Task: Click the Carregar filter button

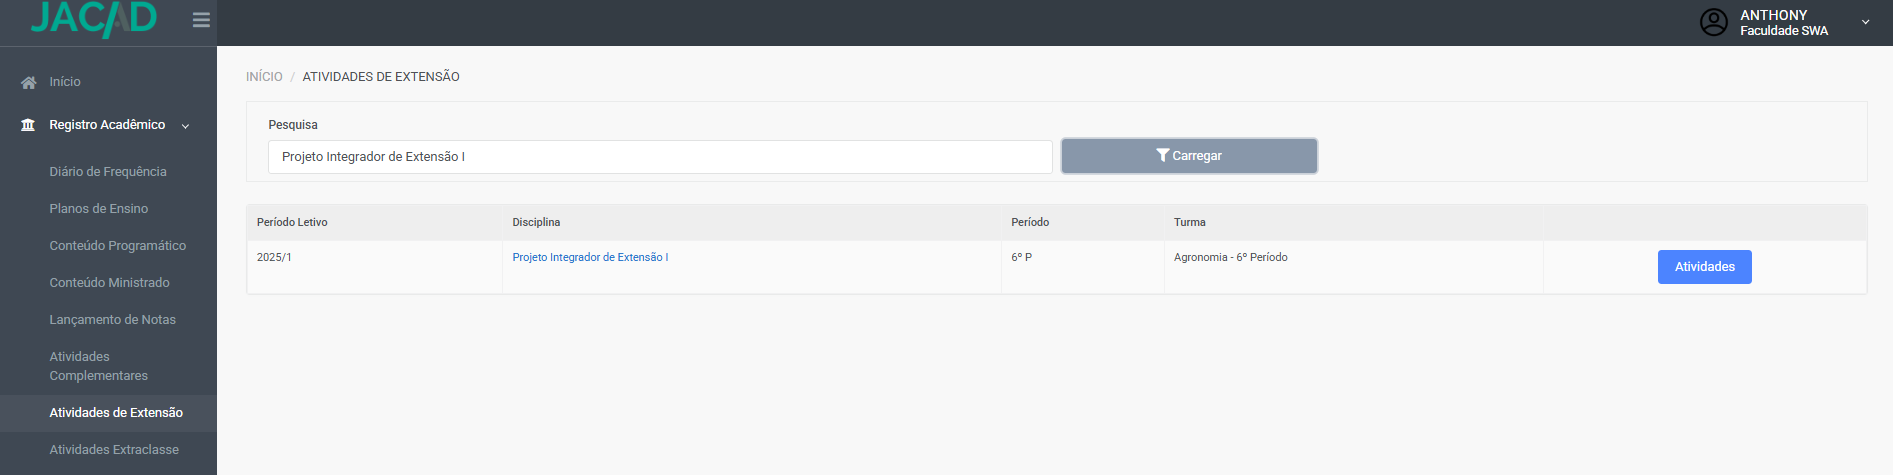Action: pyautogui.click(x=1189, y=156)
